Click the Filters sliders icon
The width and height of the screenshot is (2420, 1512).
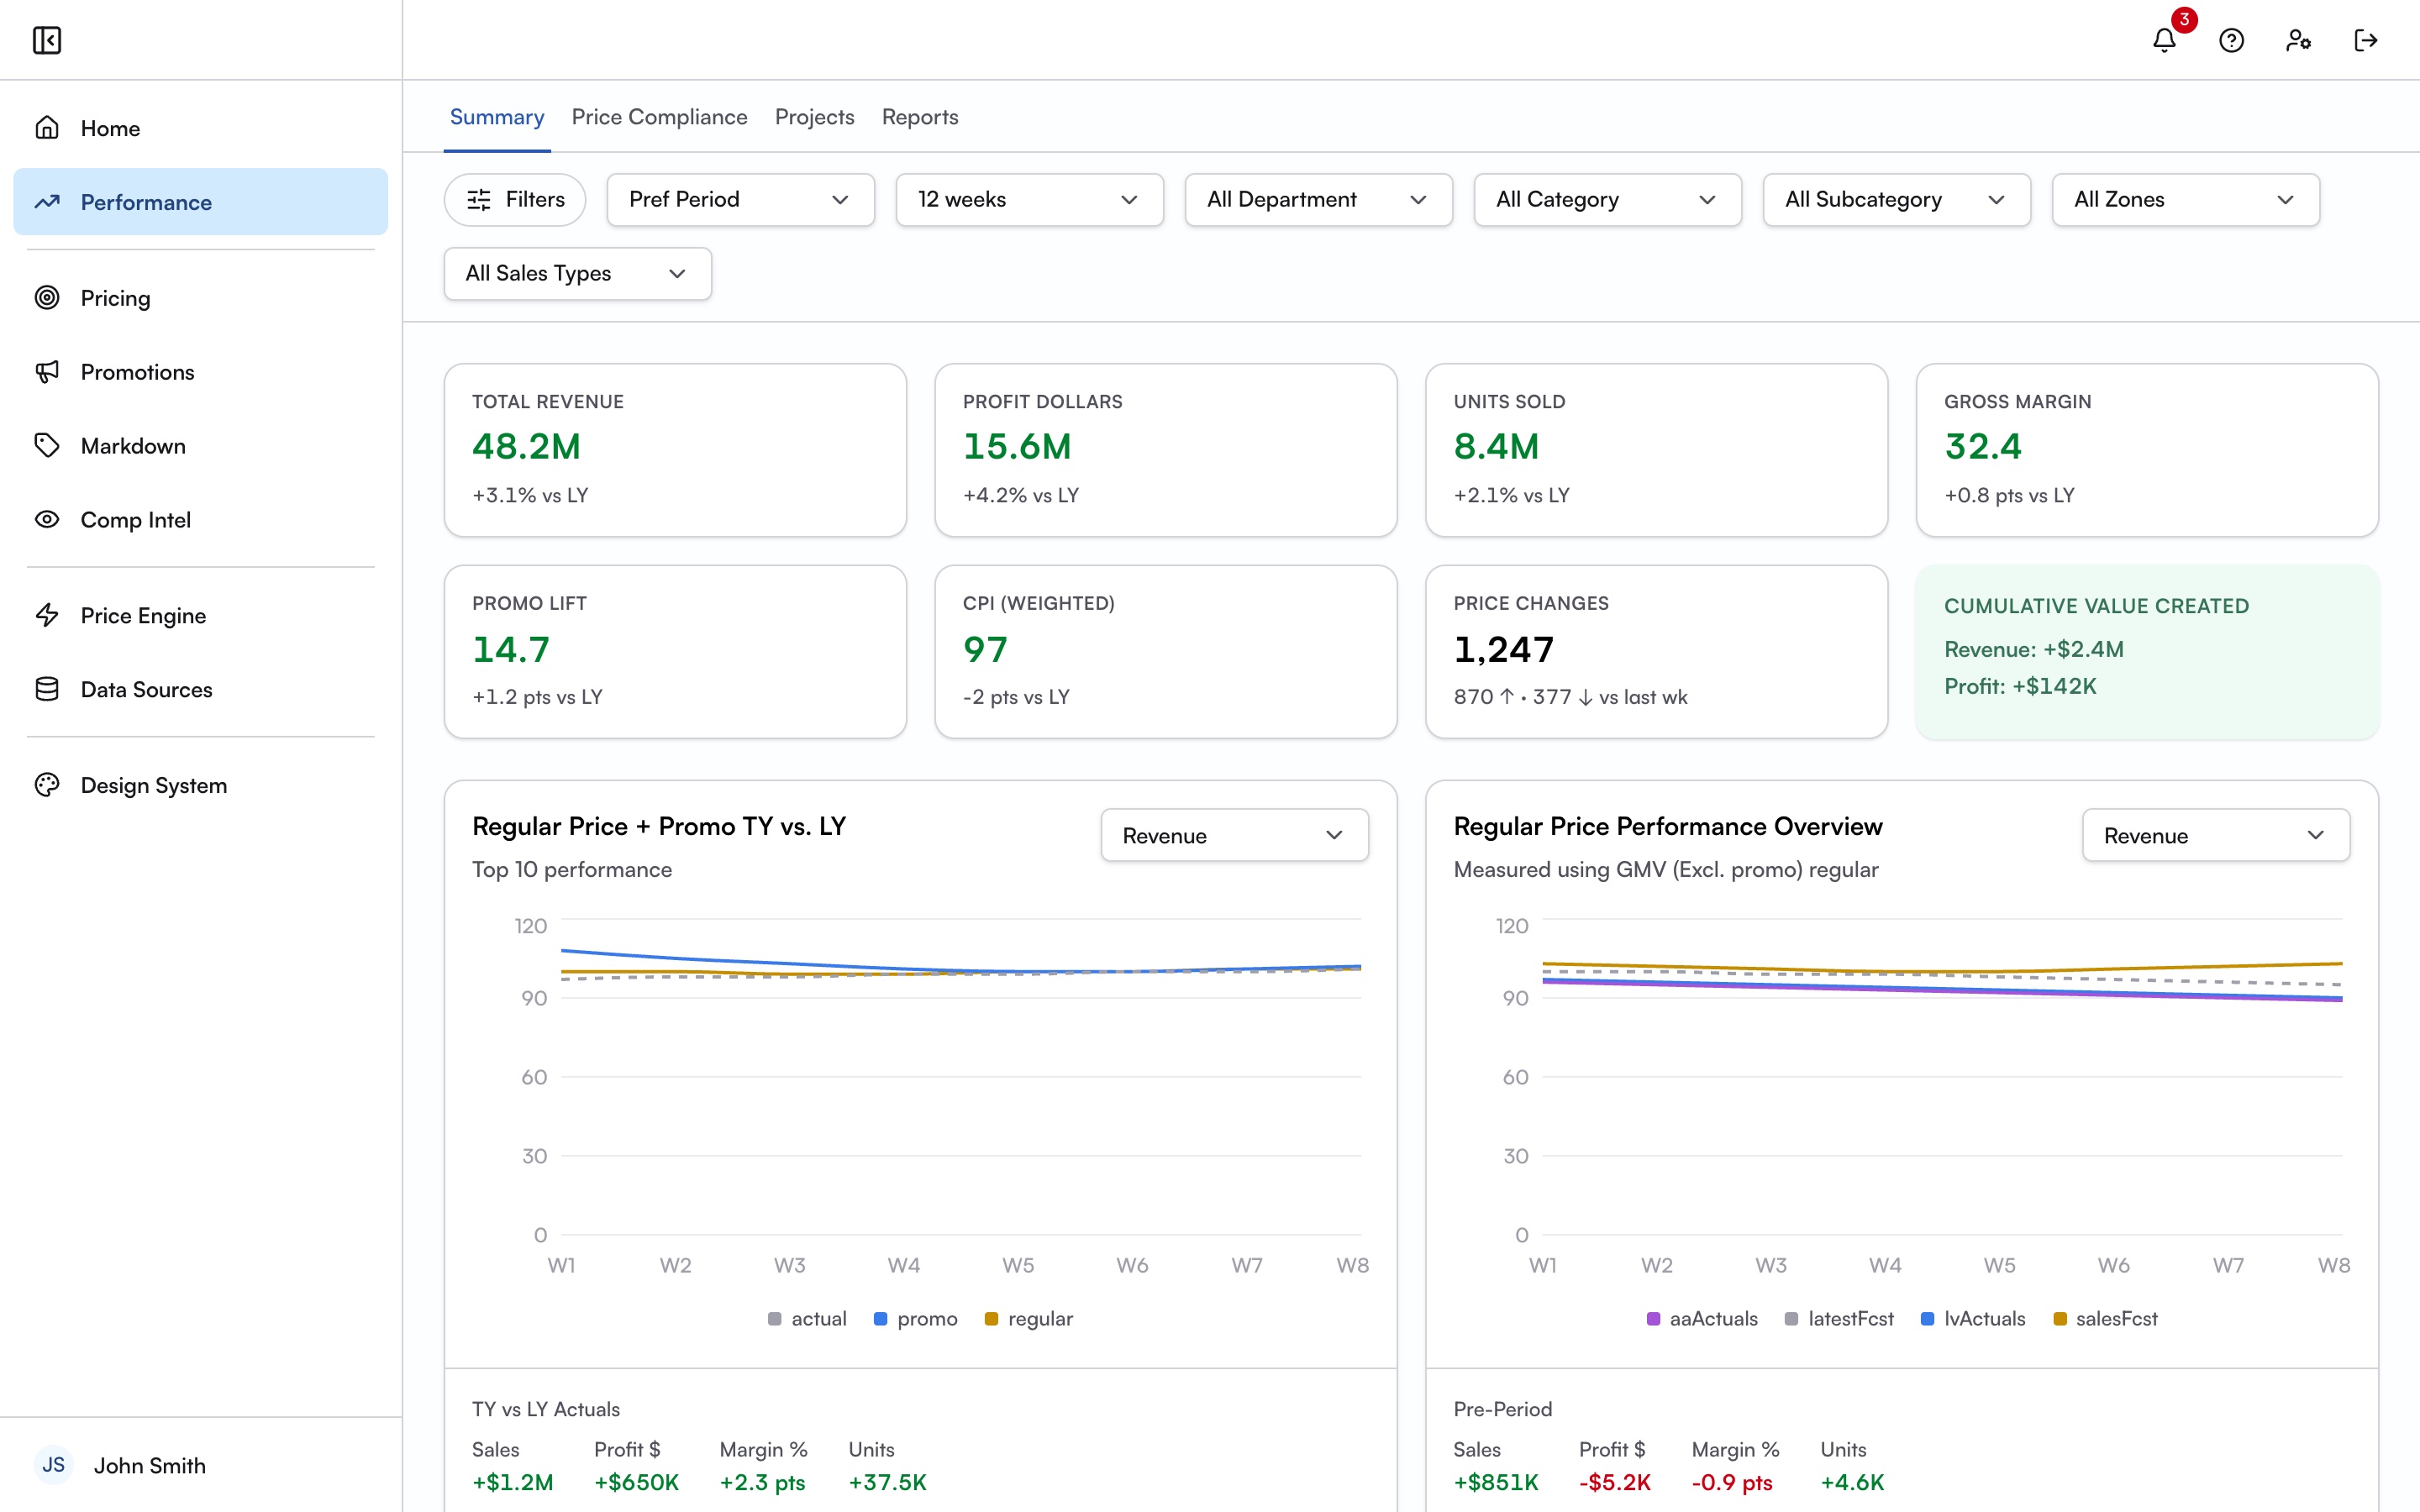pyautogui.click(x=479, y=200)
